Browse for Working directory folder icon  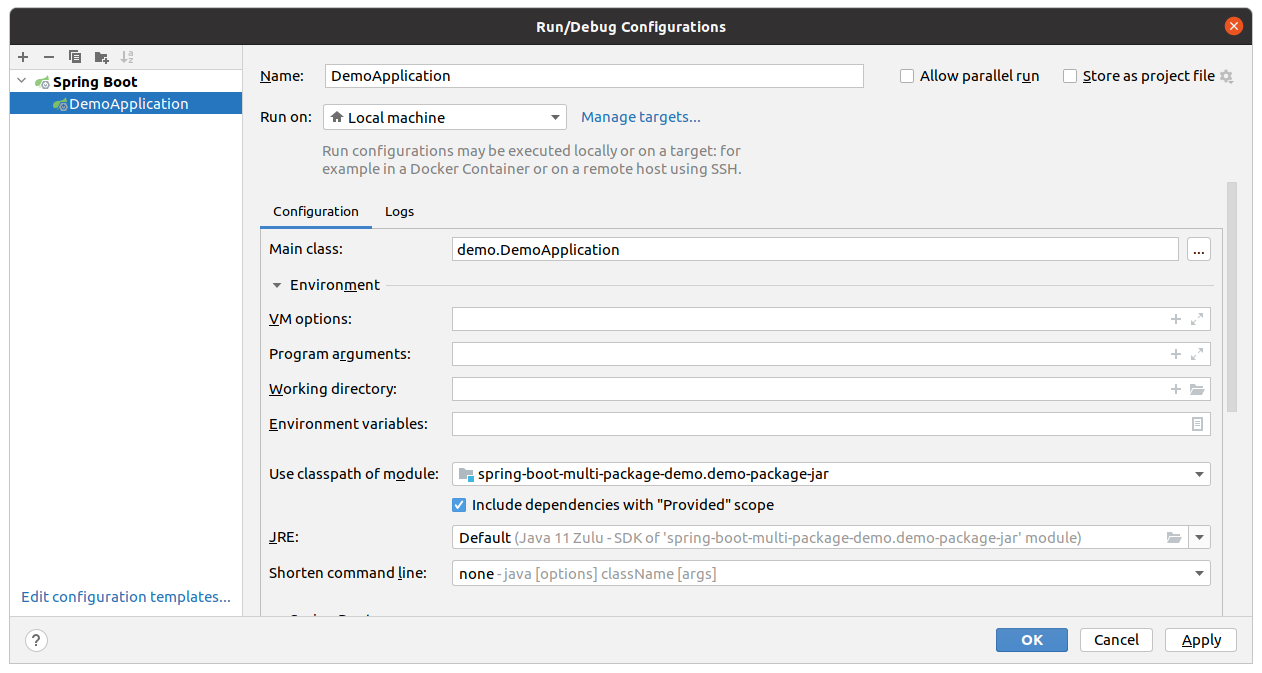[x=1197, y=390]
